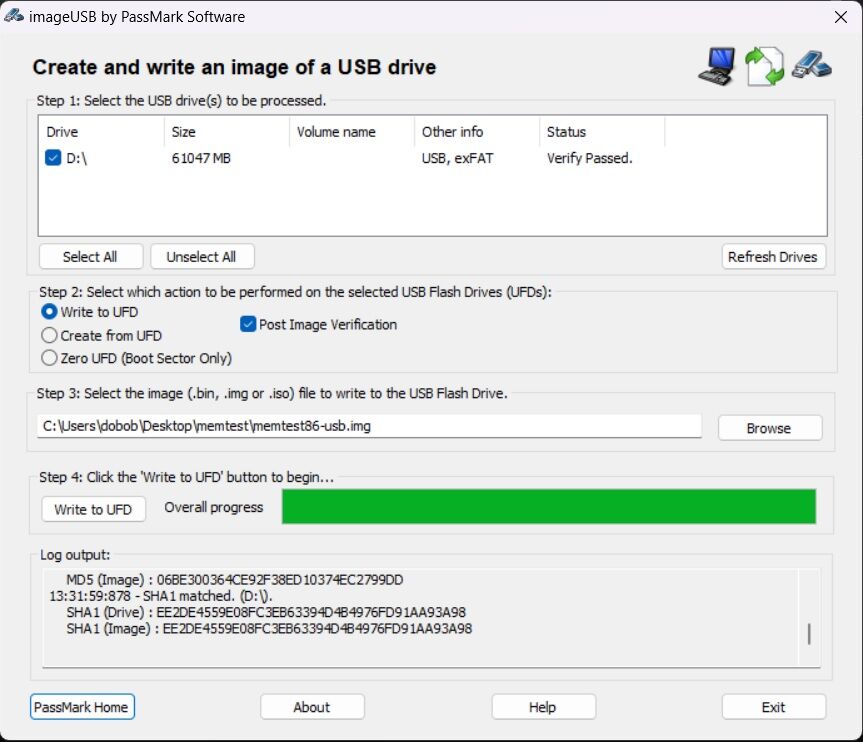863x742 pixels.
Task: Click the Drive column header
Action: pos(101,132)
